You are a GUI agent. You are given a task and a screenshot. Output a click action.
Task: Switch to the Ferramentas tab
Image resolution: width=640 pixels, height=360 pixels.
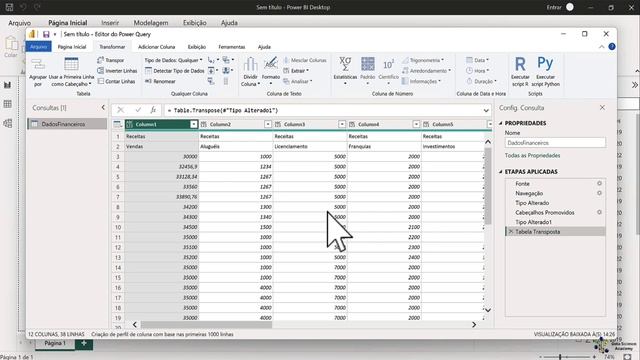coord(231,47)
